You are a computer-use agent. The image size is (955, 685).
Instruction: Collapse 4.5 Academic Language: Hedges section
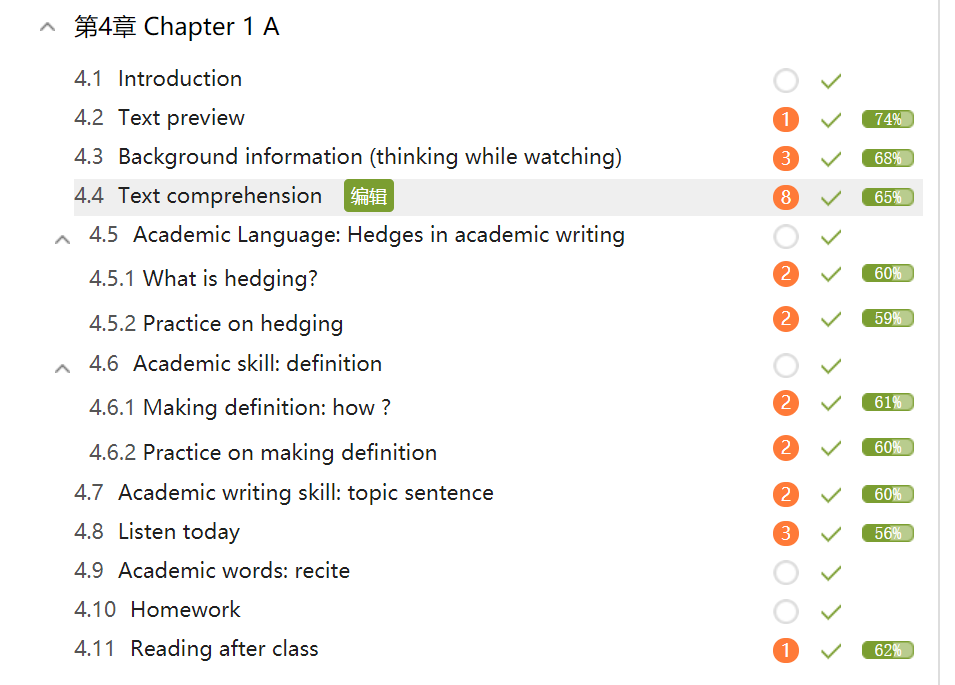(x=62, y=239)
